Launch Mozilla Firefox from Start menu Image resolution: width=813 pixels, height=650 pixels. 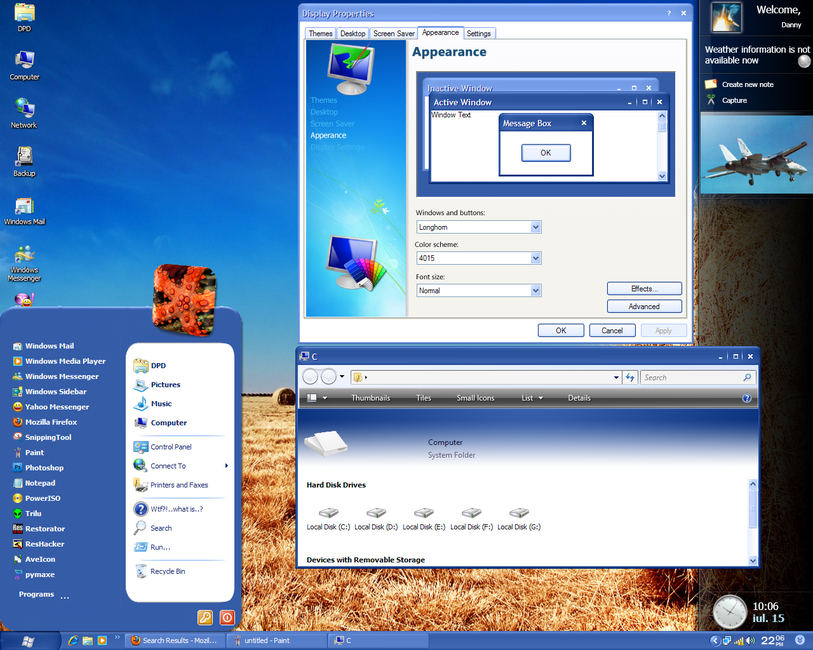click(x=45, y=422)
